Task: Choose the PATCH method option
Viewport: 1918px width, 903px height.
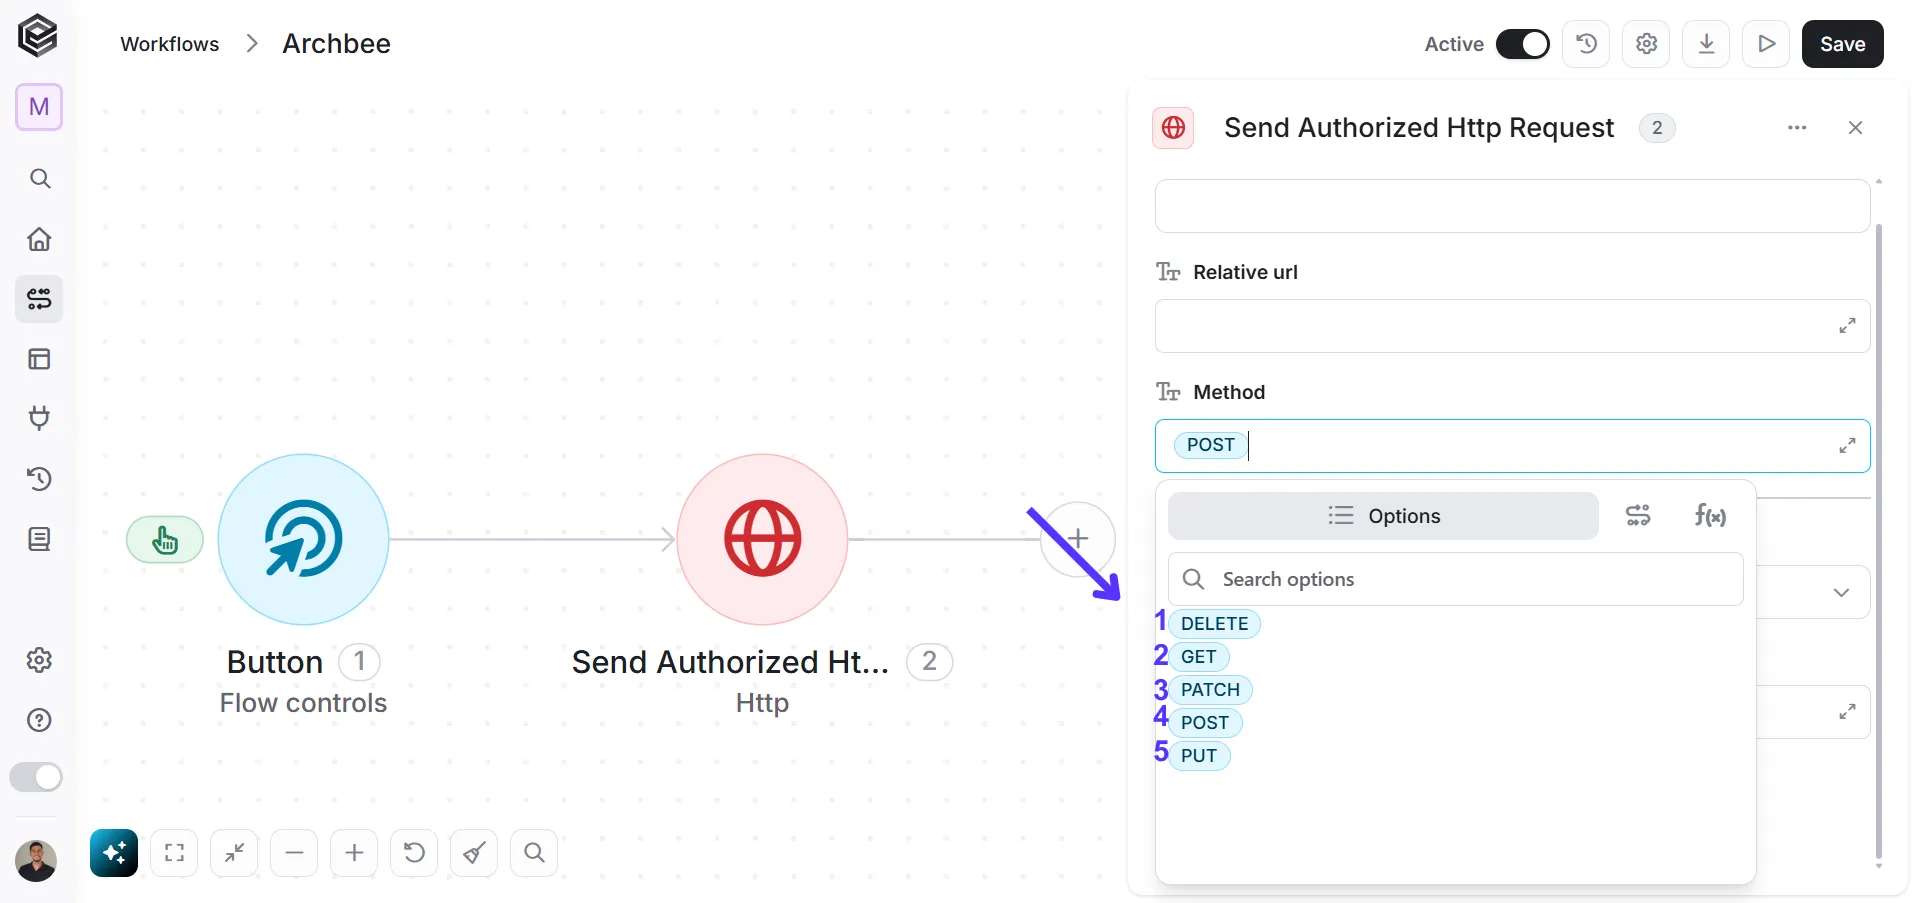Action: [x=1210, y=690]
